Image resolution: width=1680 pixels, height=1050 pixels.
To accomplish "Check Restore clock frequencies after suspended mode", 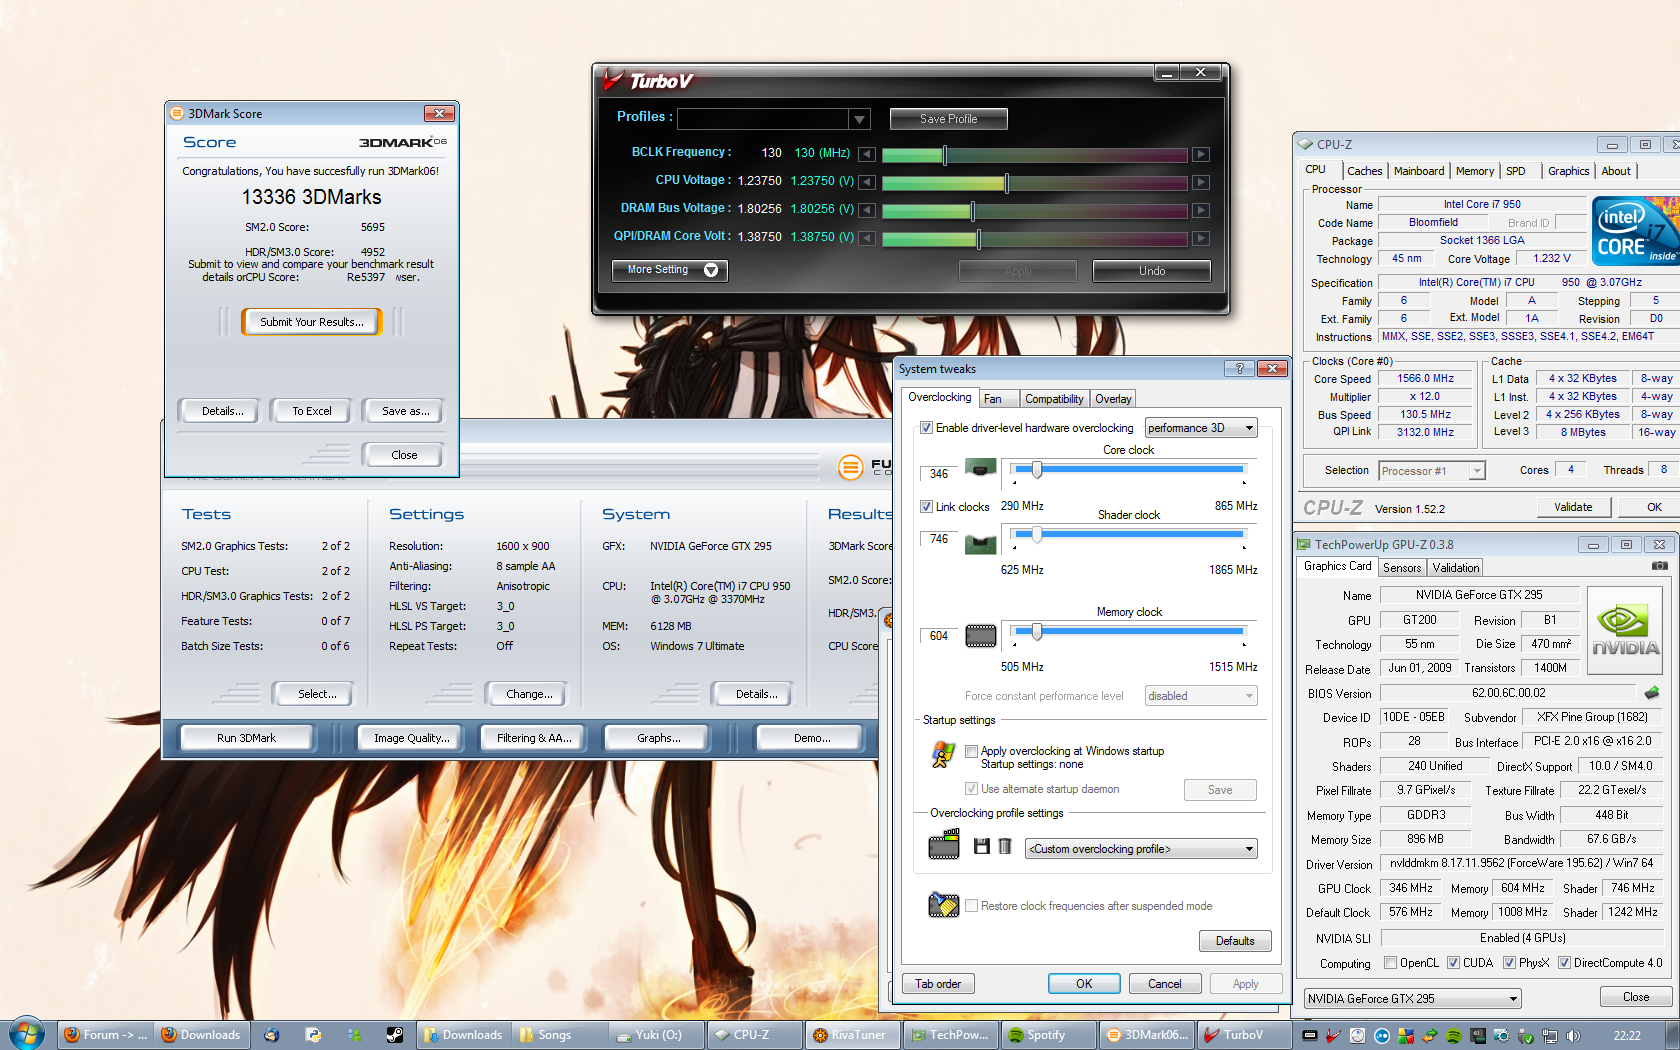I will point(971,906).
